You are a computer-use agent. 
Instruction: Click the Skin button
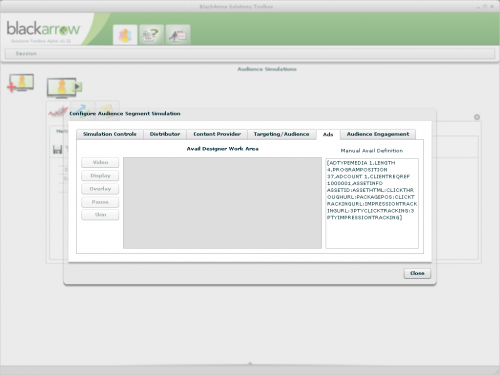(100, 215)
